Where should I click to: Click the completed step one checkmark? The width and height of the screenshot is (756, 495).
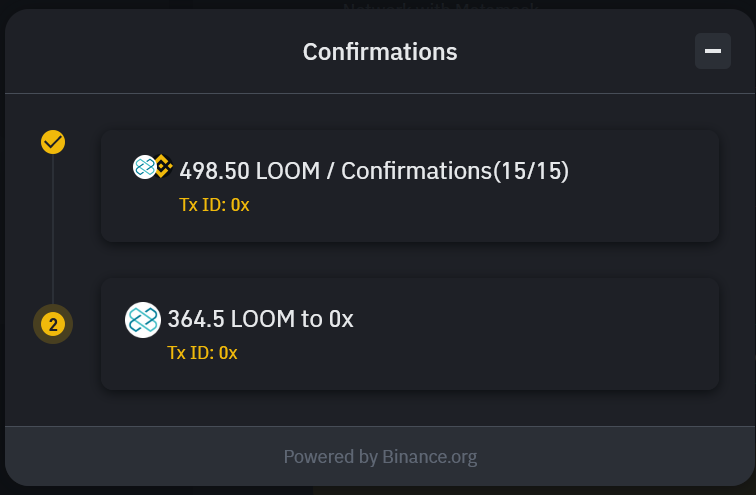click(53, 142)
